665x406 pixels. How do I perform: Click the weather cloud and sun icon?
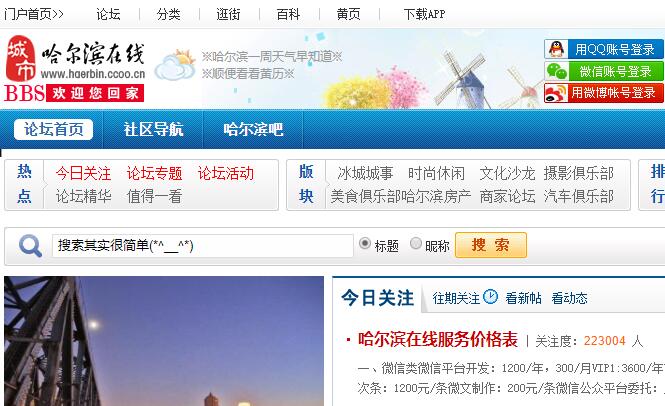pos(175,65)
